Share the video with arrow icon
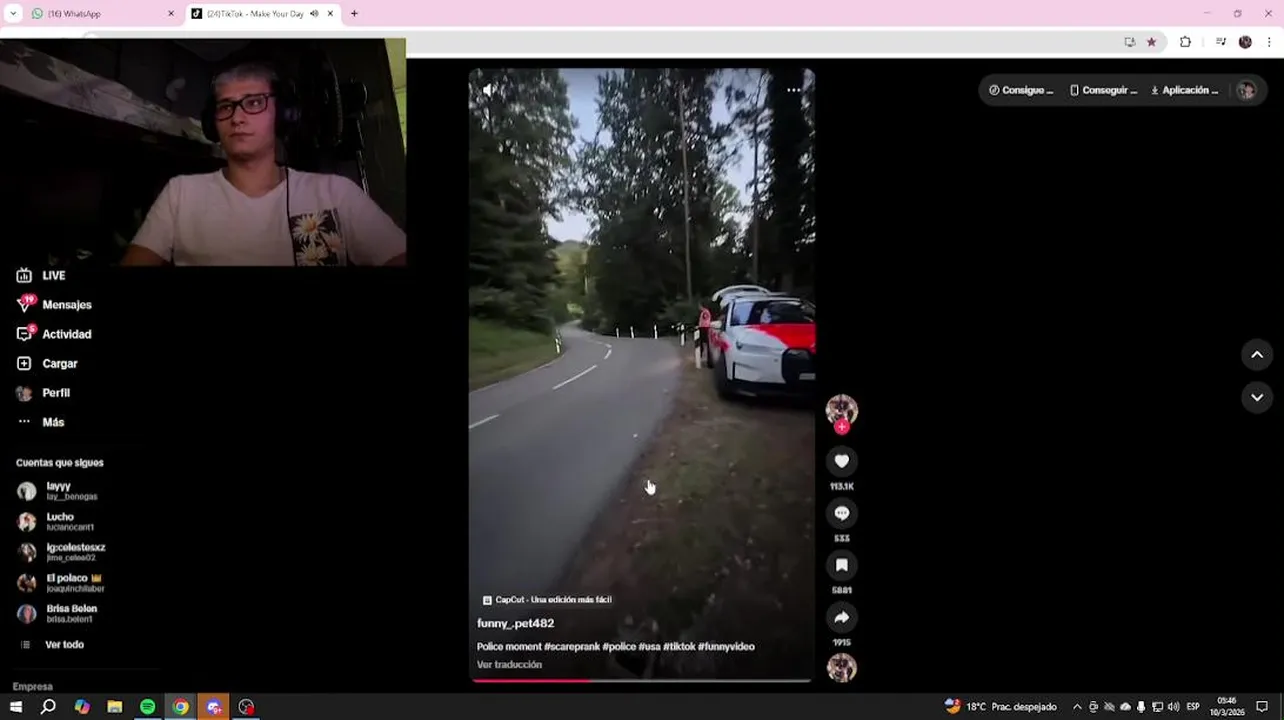This screenshot has width=1284, height=720. click(x=842, y=617)
